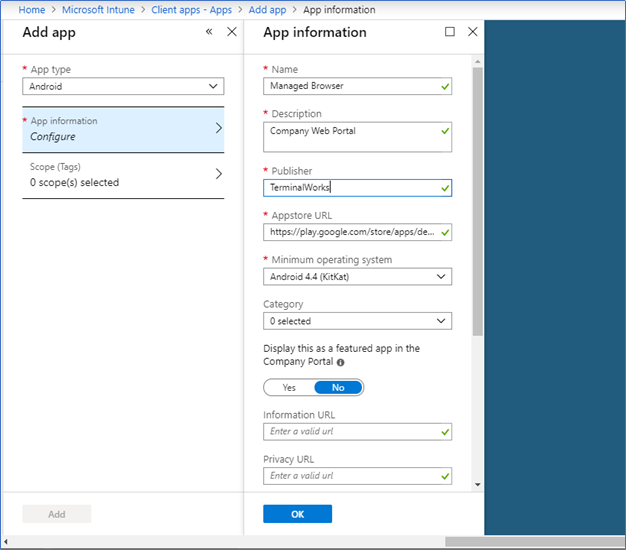Screen dimensions: 626x550
Task: Go to Client apps - Apps breadcrumb
Action: [x=192, y=10]
